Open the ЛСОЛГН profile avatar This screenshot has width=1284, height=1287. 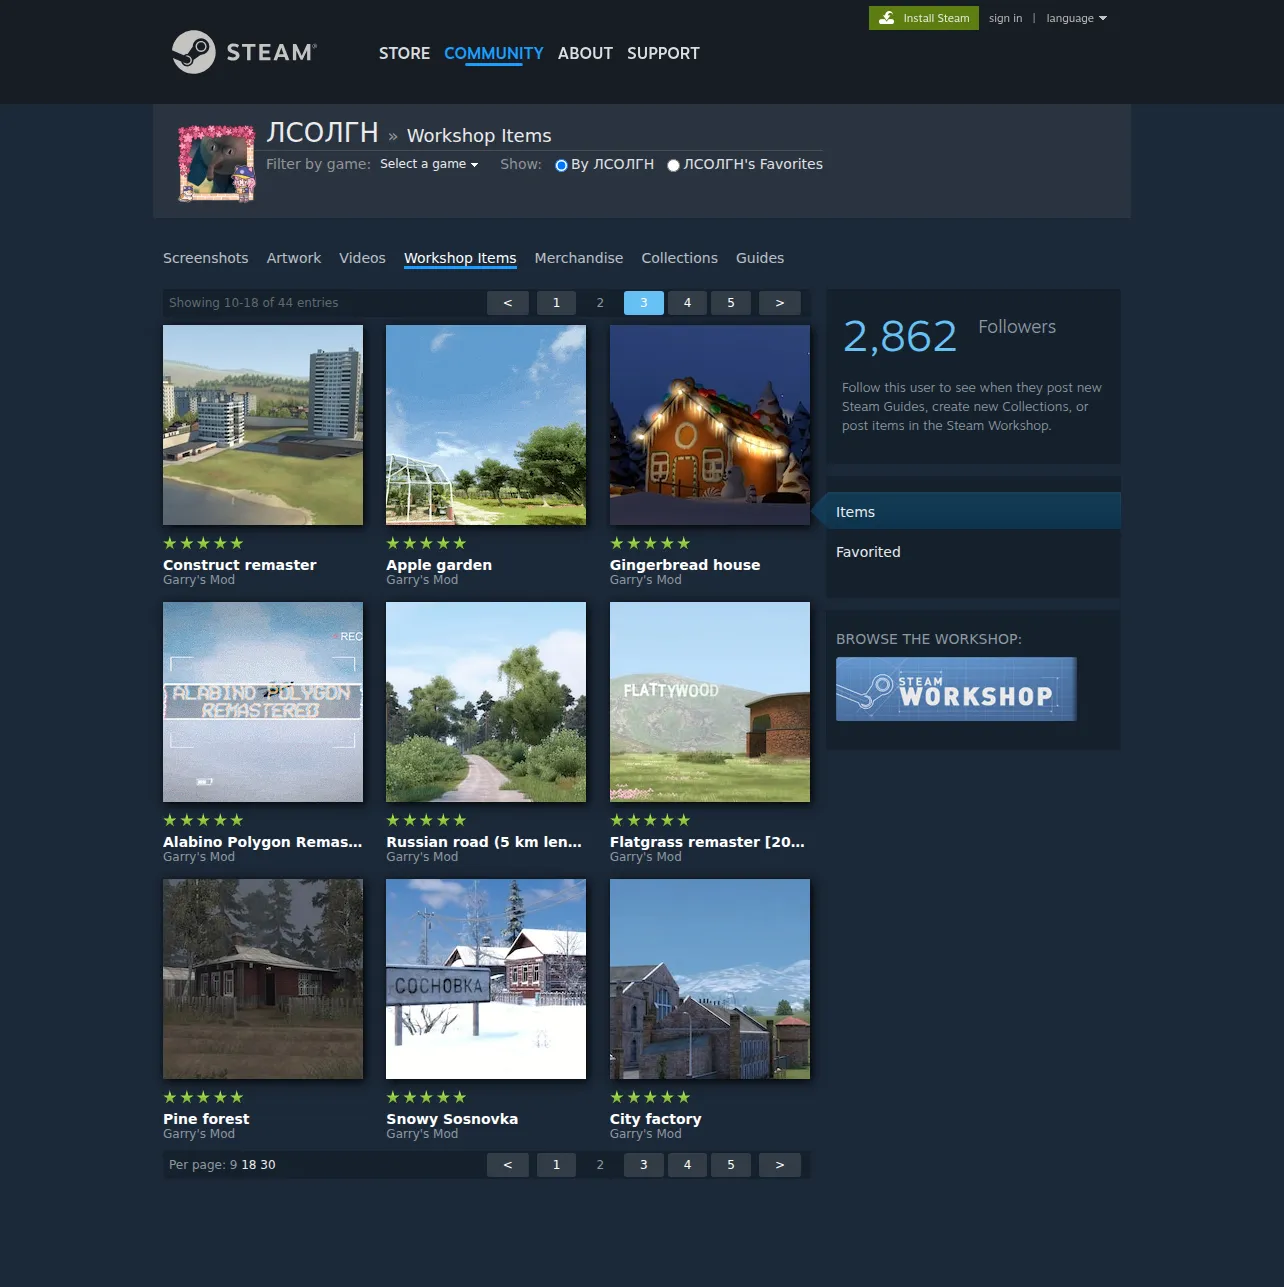click(x=216, y=163)
